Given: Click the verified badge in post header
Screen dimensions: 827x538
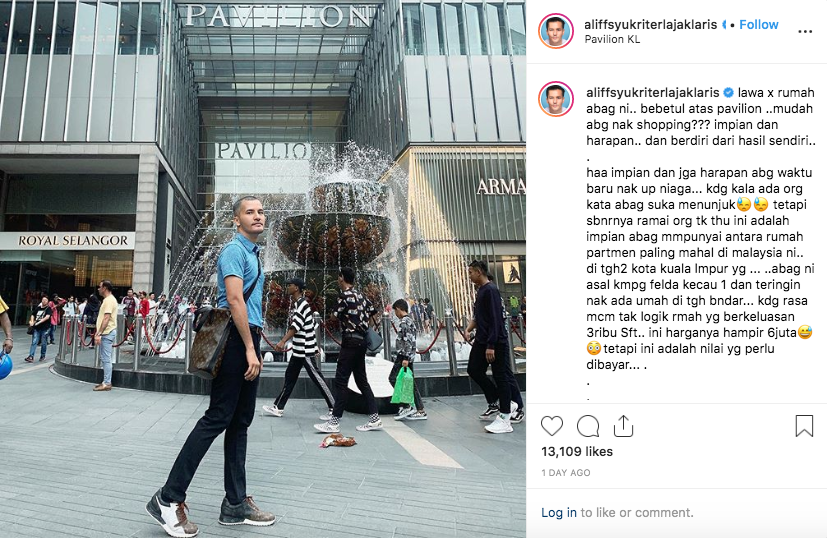Looking at the screenshot, I should point(724,24).
